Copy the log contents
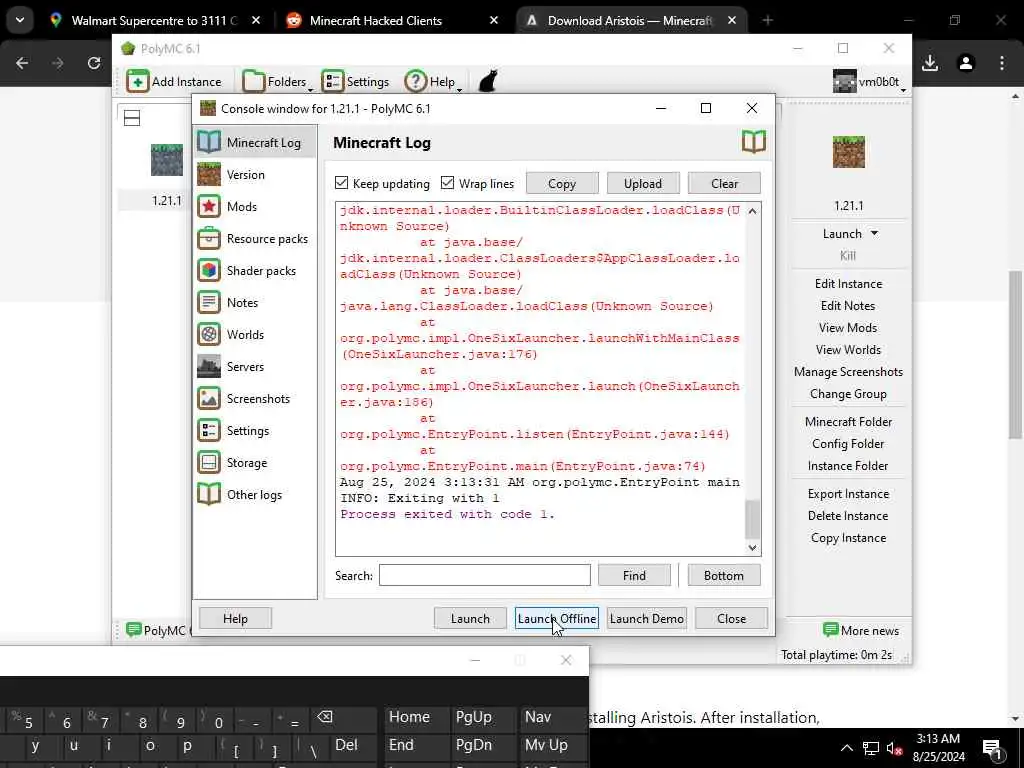Image resolution: width=1024 pixels, height=768 pixels. (x=562, y=184)
